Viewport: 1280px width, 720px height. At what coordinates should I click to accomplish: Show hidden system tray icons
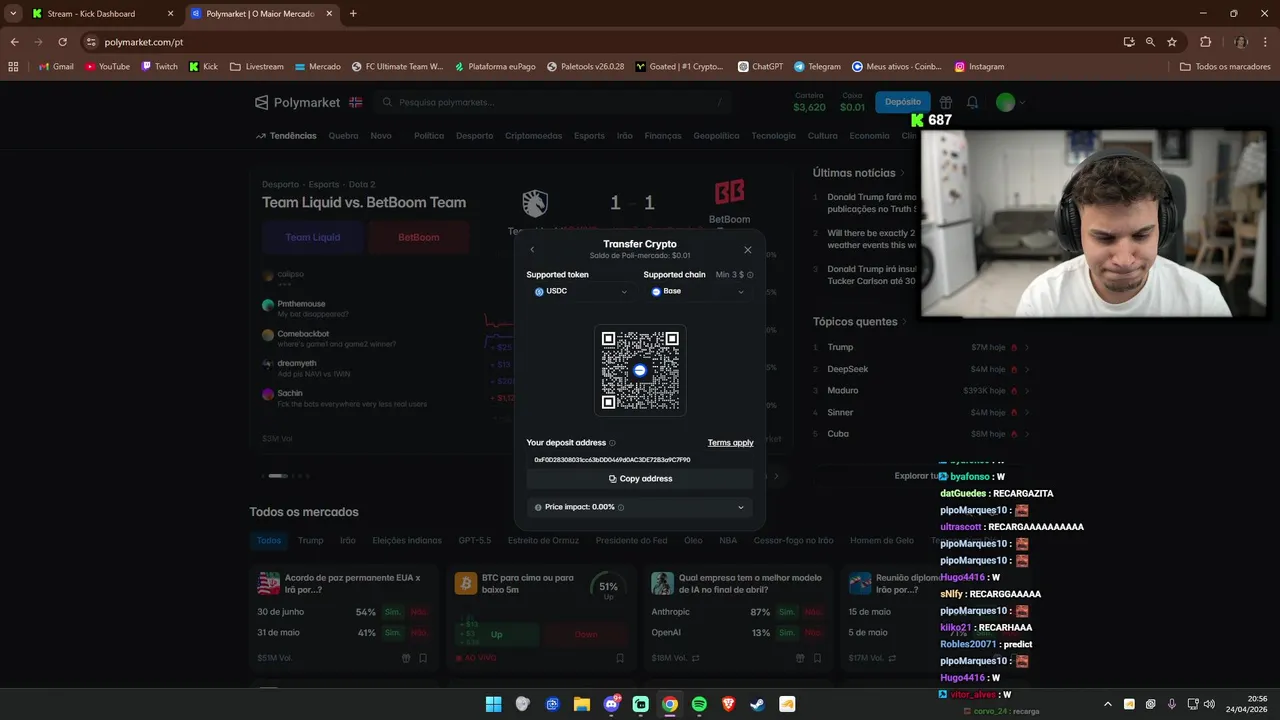(1107, 704)
